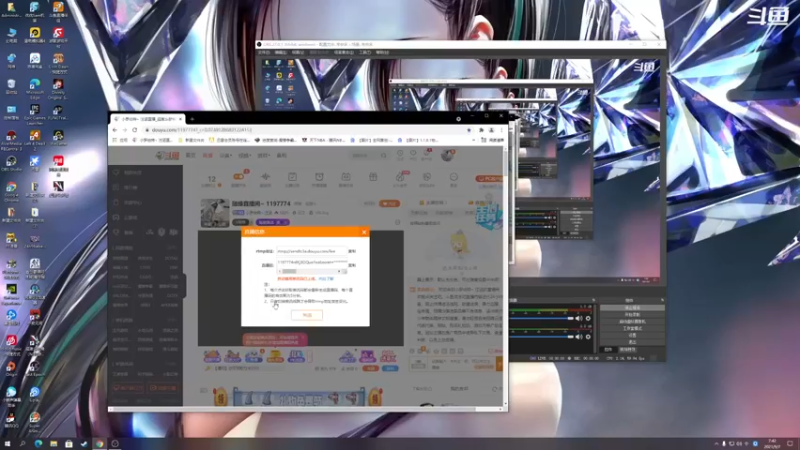The image size is (800, 450).
Task: Open the Windows Start menu
Action: coord(7,444)
